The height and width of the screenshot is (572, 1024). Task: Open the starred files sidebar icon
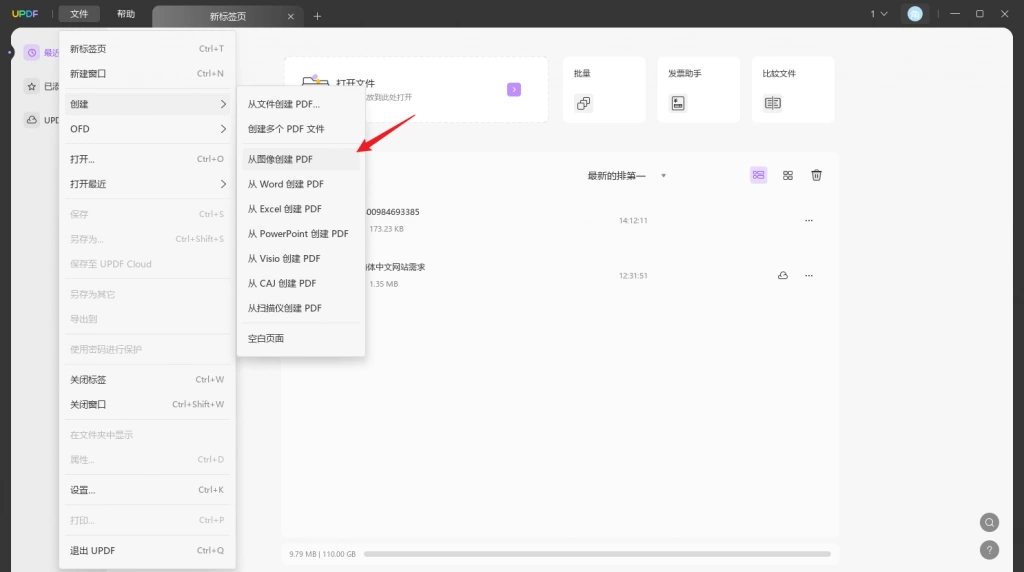tap(32, 86)
